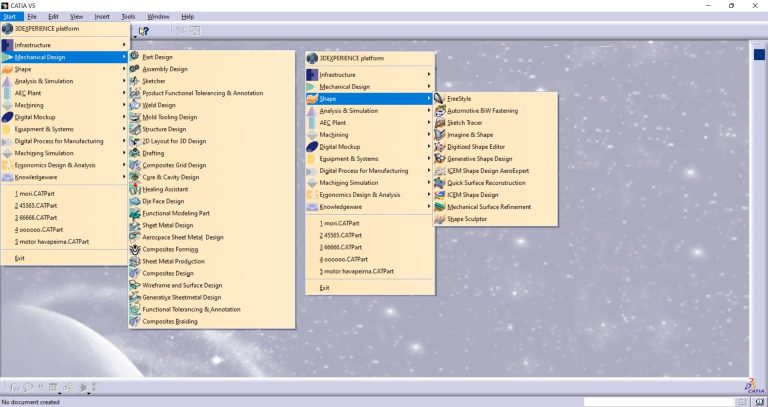Launch Healing Assistant icon
The image size is (768, 407).
pos(135,189)
